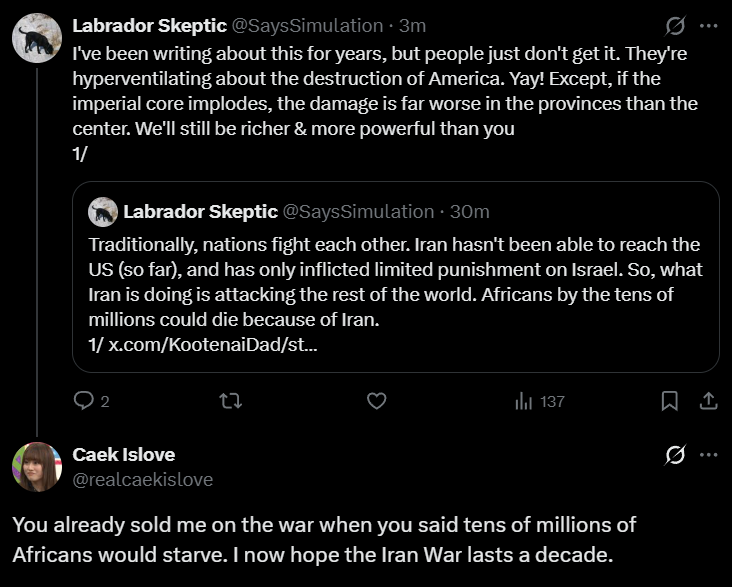Open Caek Islove's profile avatar

[x=37, y=467]
